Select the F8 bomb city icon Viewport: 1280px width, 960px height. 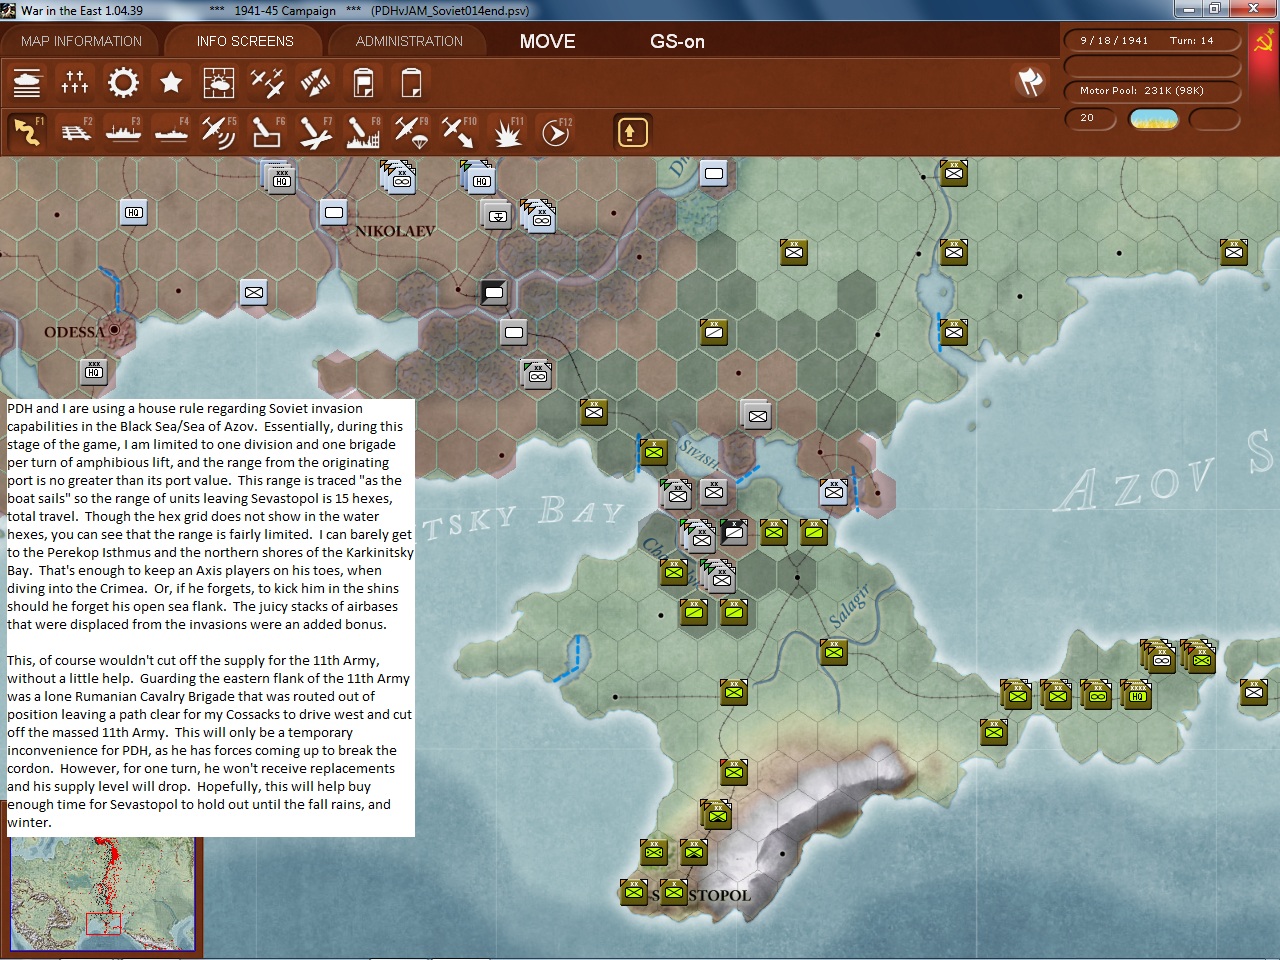(x=363, y=132)
